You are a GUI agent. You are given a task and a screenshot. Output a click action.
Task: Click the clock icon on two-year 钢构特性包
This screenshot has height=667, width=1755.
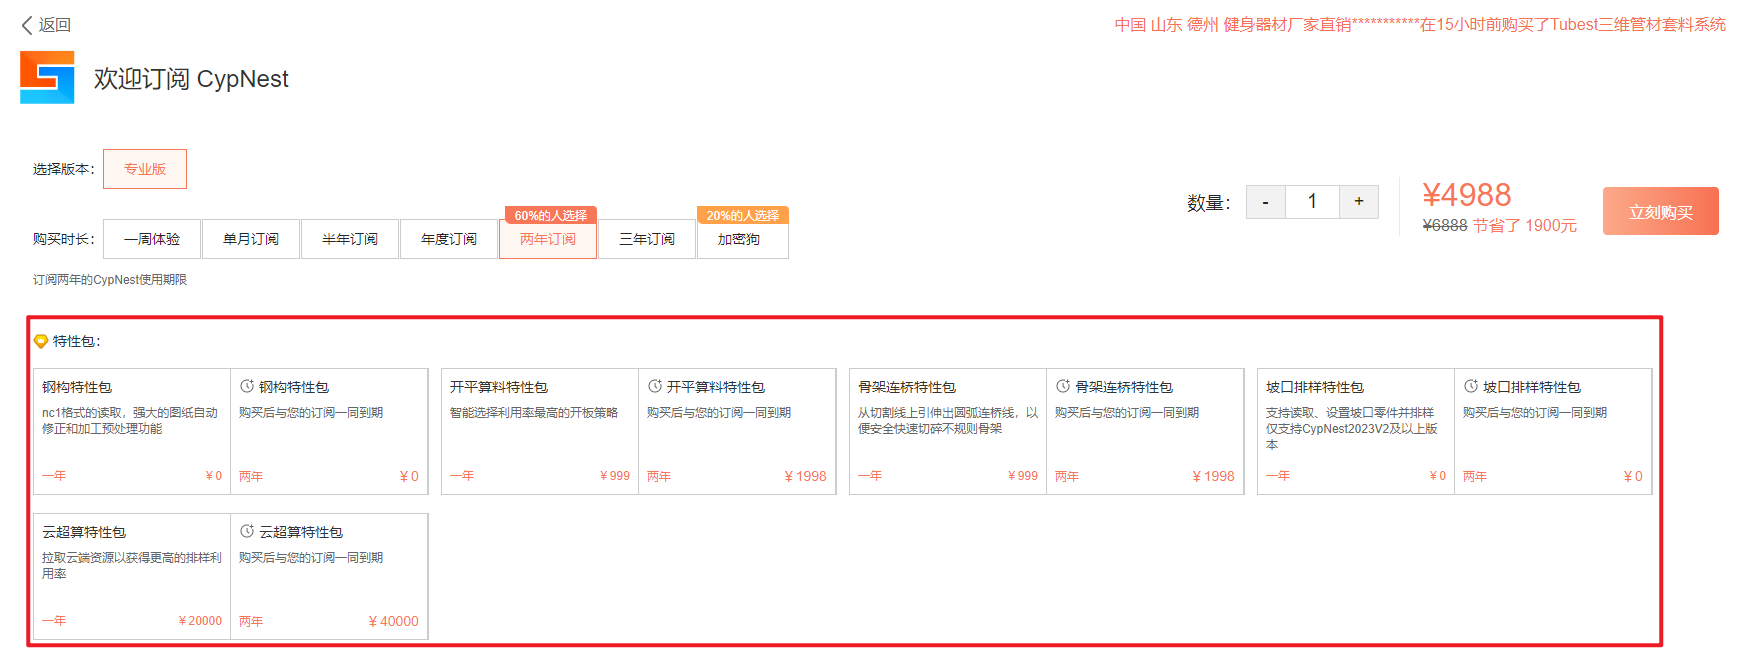[x=247, y=386]
